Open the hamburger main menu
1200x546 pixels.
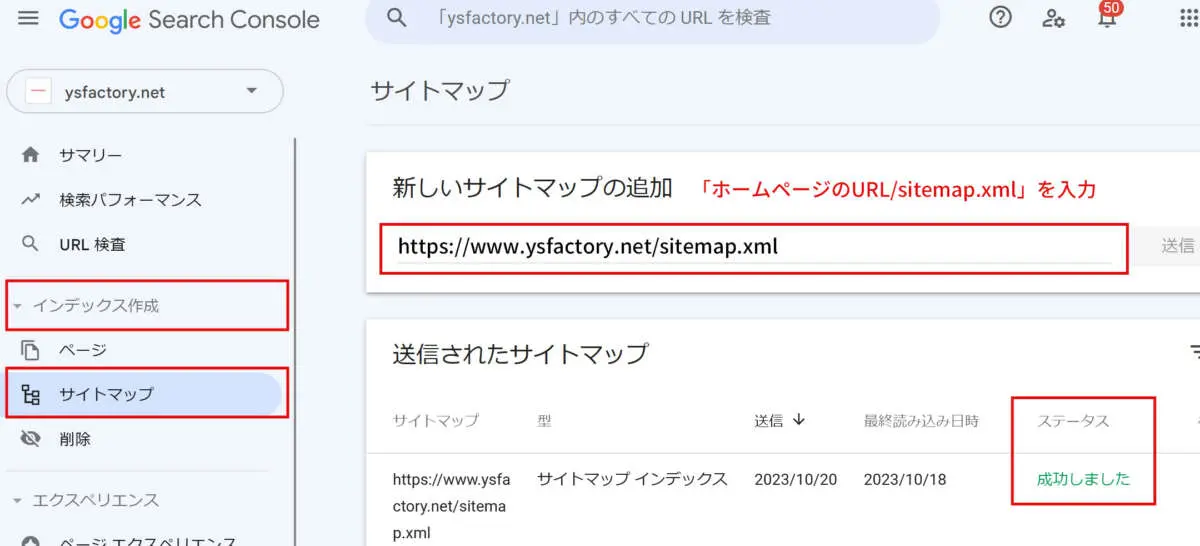[28, 18]
